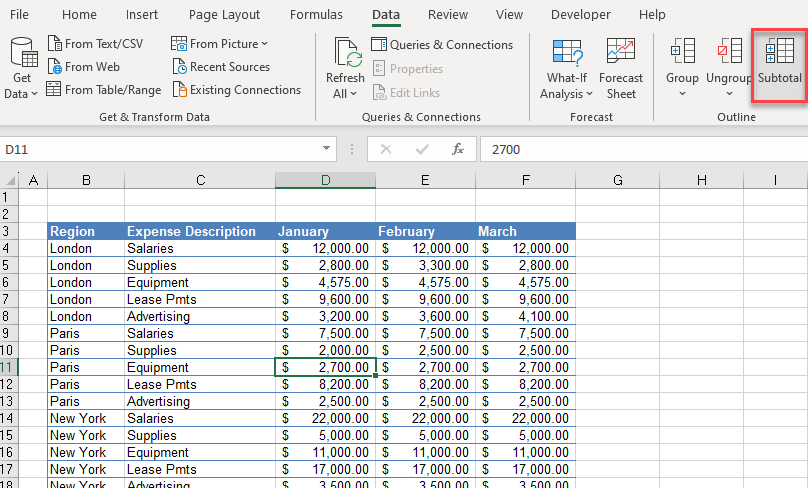Open the Group dropdown in Outline
Image resolution: width=808 pixels, height=488 pixels.
coord(682,94)
